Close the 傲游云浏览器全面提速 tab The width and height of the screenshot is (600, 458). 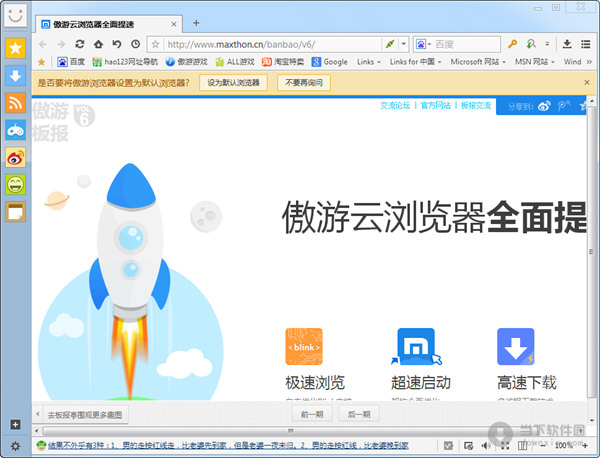pos(174,24)
